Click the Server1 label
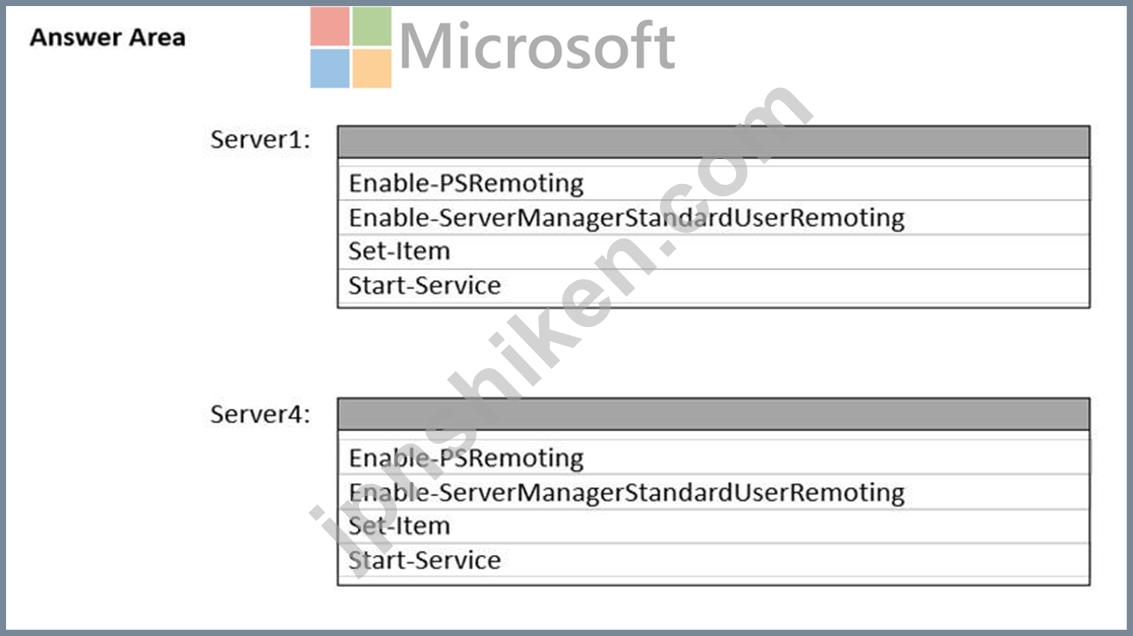 click(x=260, y=139)
